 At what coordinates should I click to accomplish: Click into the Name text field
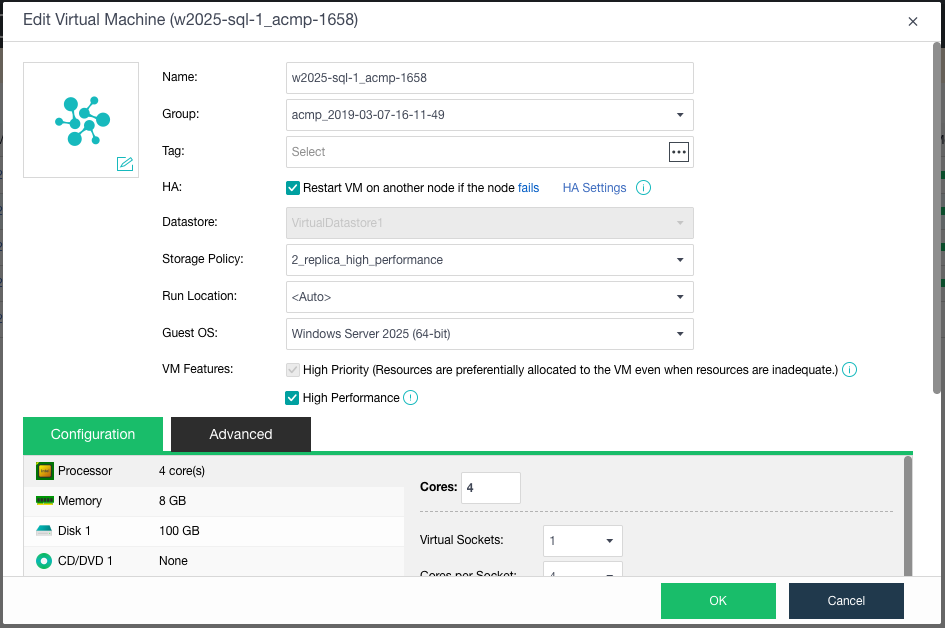pos(489,78)
